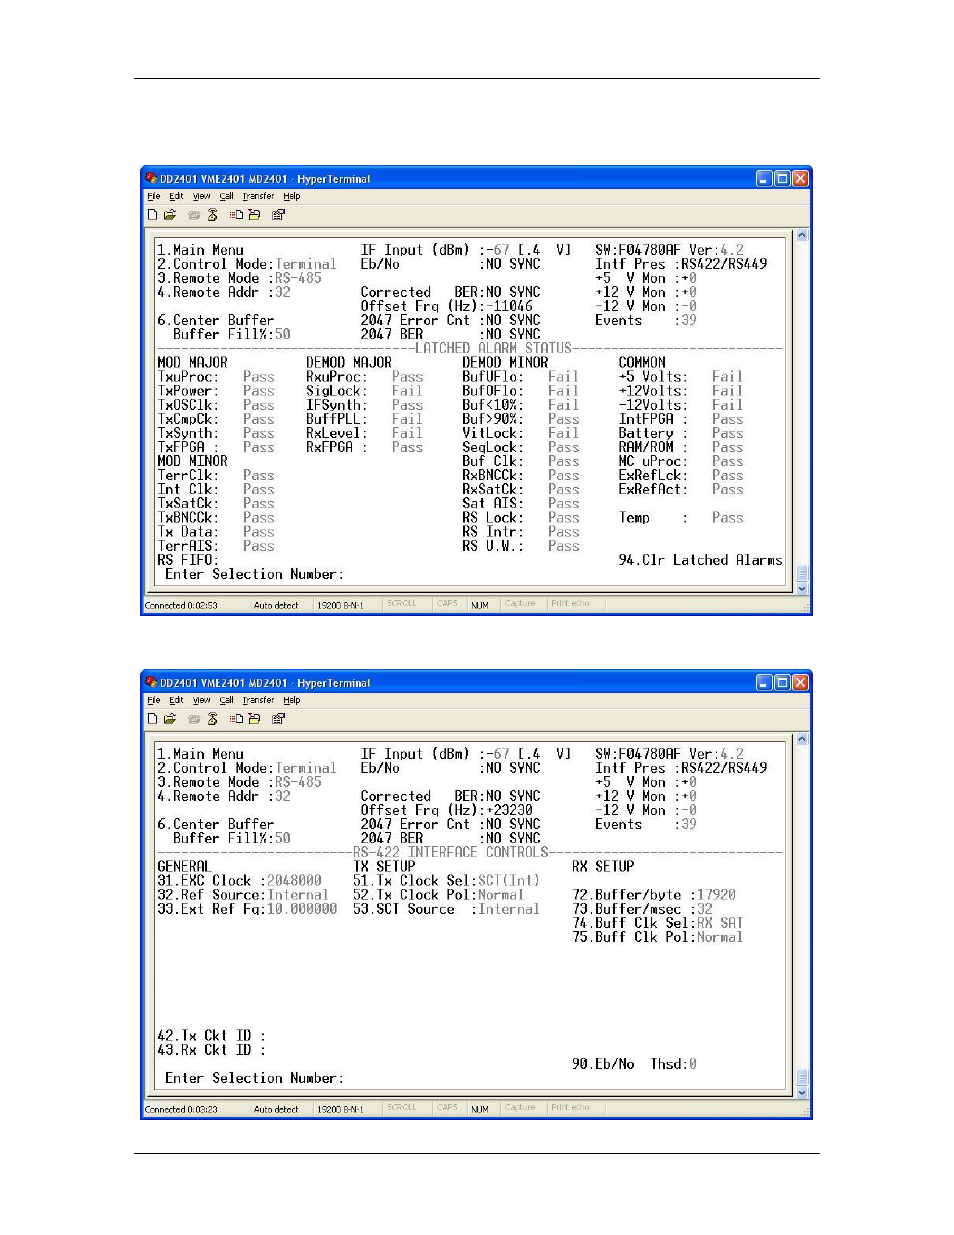
Task: Click '32.Ref Source:Internal' line
Action: coord(243,894)
